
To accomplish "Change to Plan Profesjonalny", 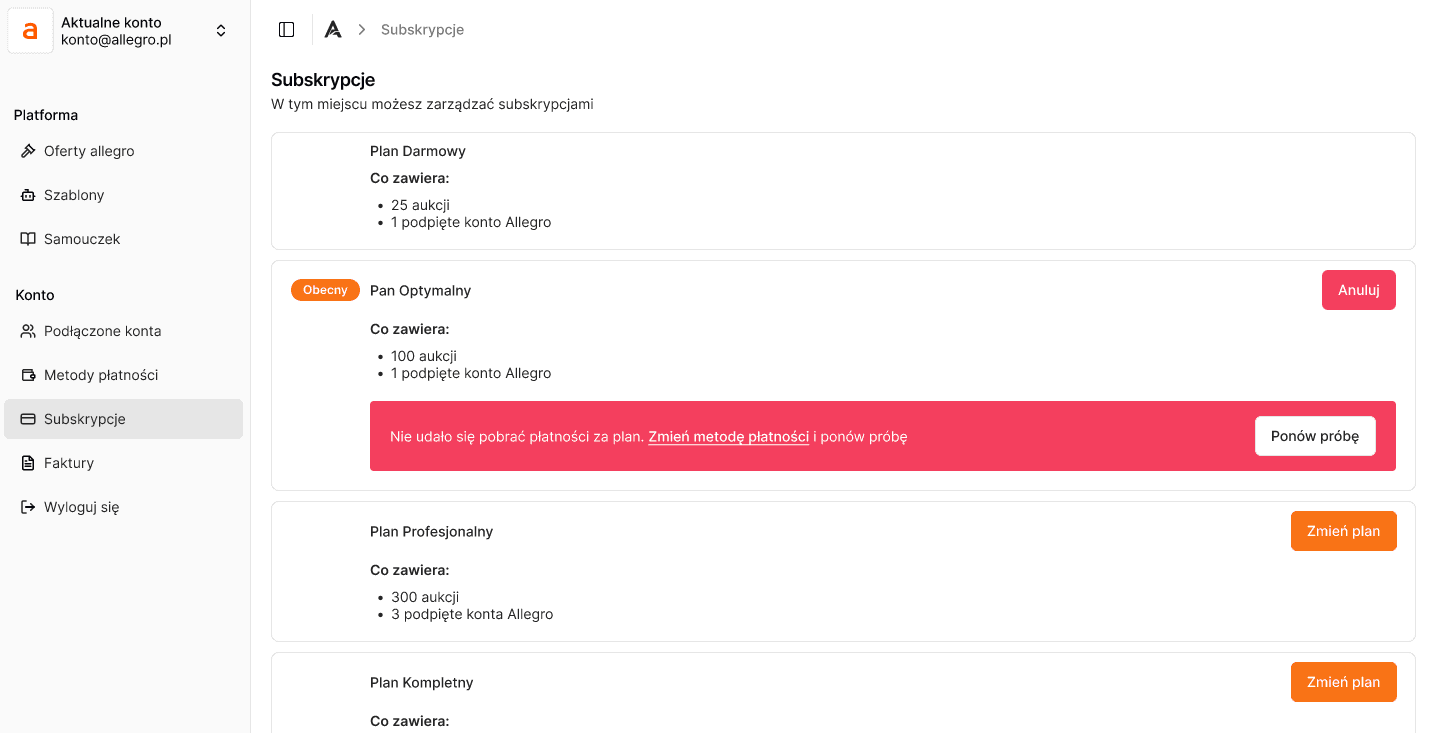I will click(x=1343, y=531).
